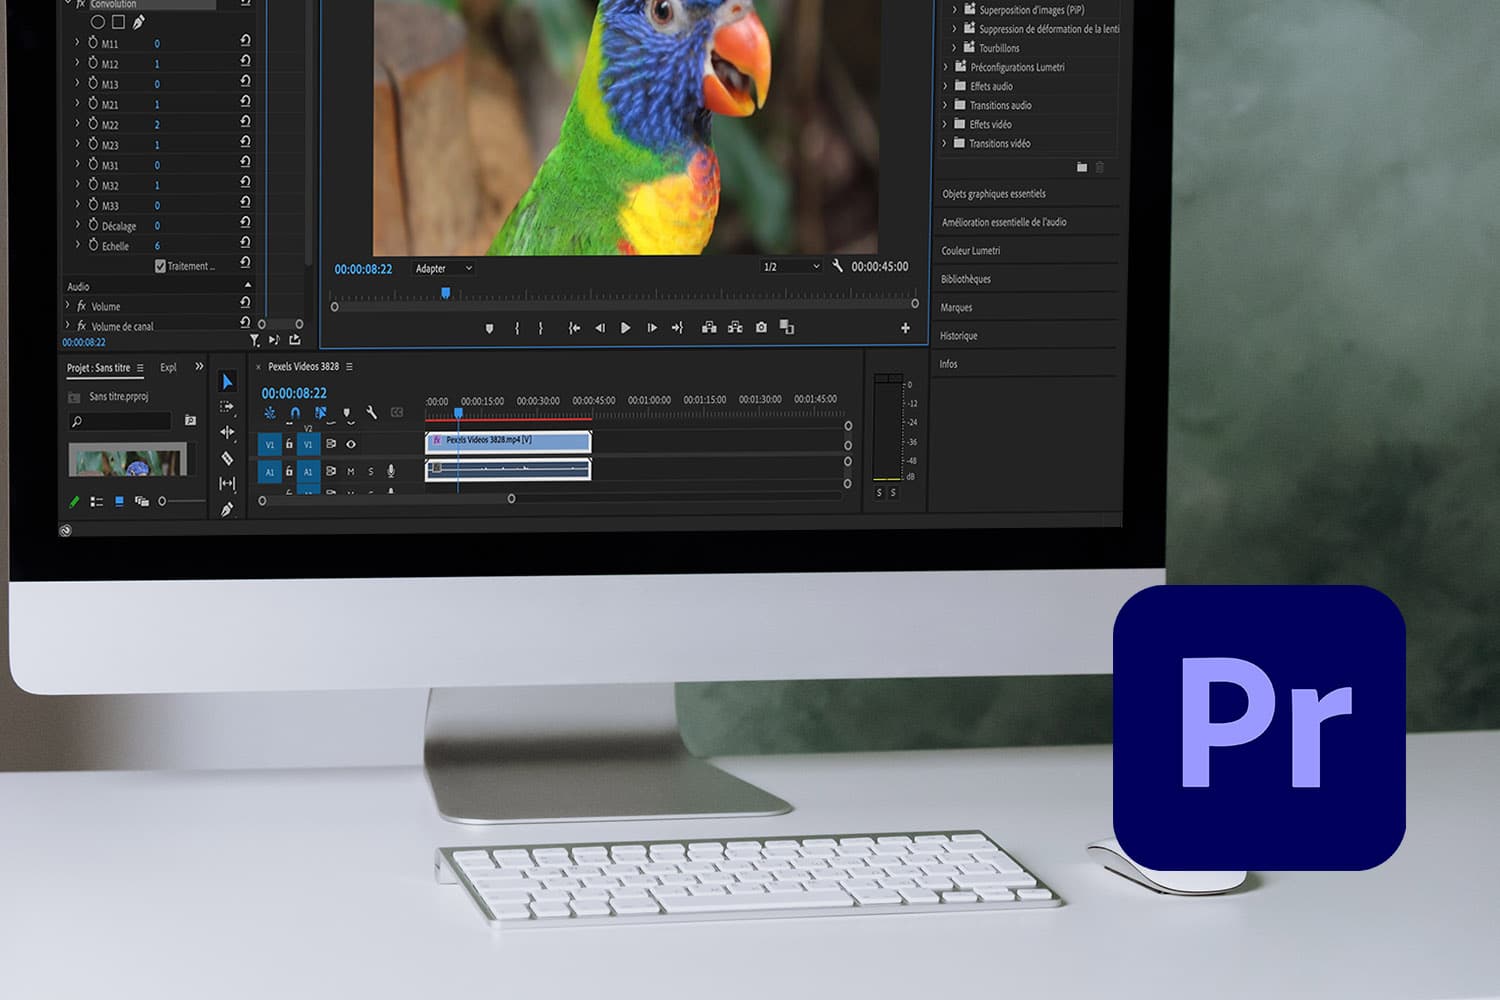Click the Extract button in Program monitor

tap(735, 327)
